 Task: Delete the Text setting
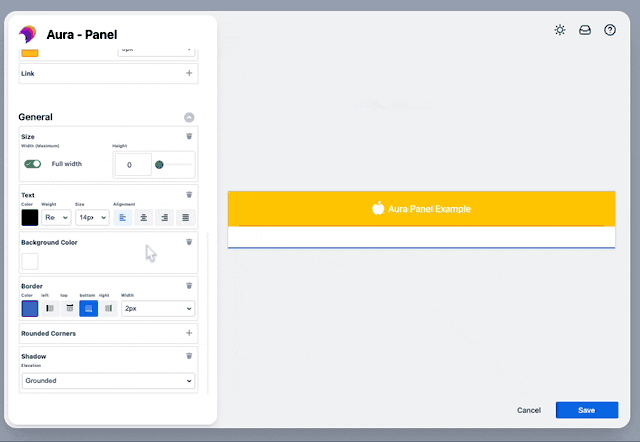point(189,195)
